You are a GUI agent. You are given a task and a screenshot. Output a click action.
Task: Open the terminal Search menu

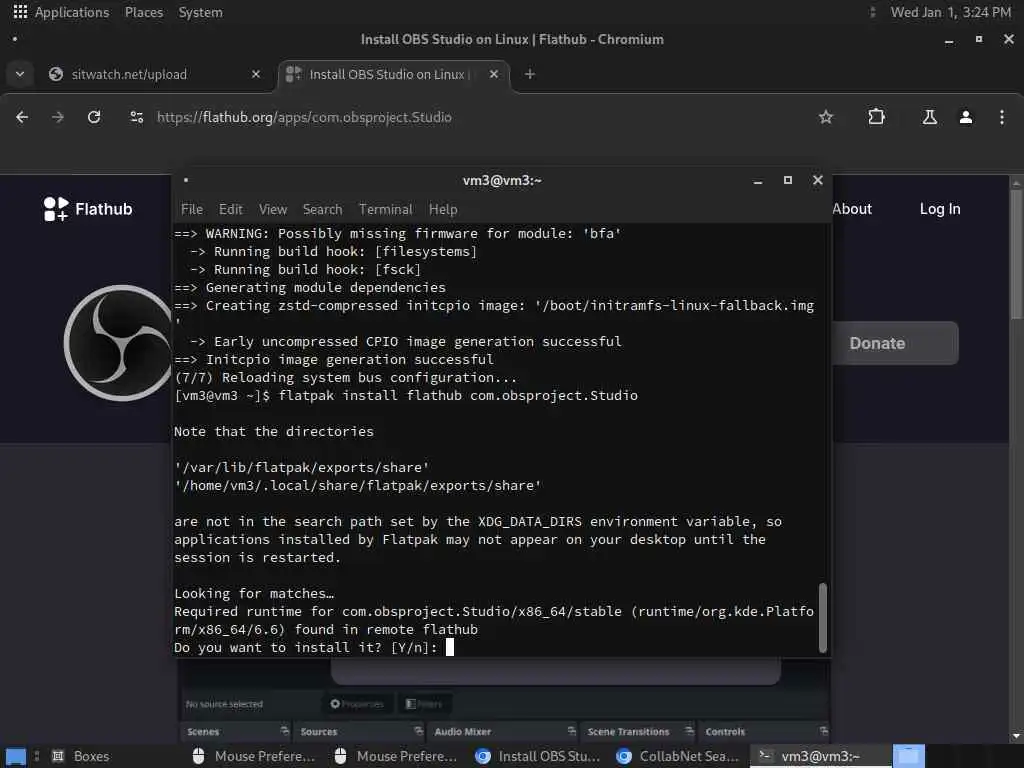pyautogui.click(x=322, y=210)
